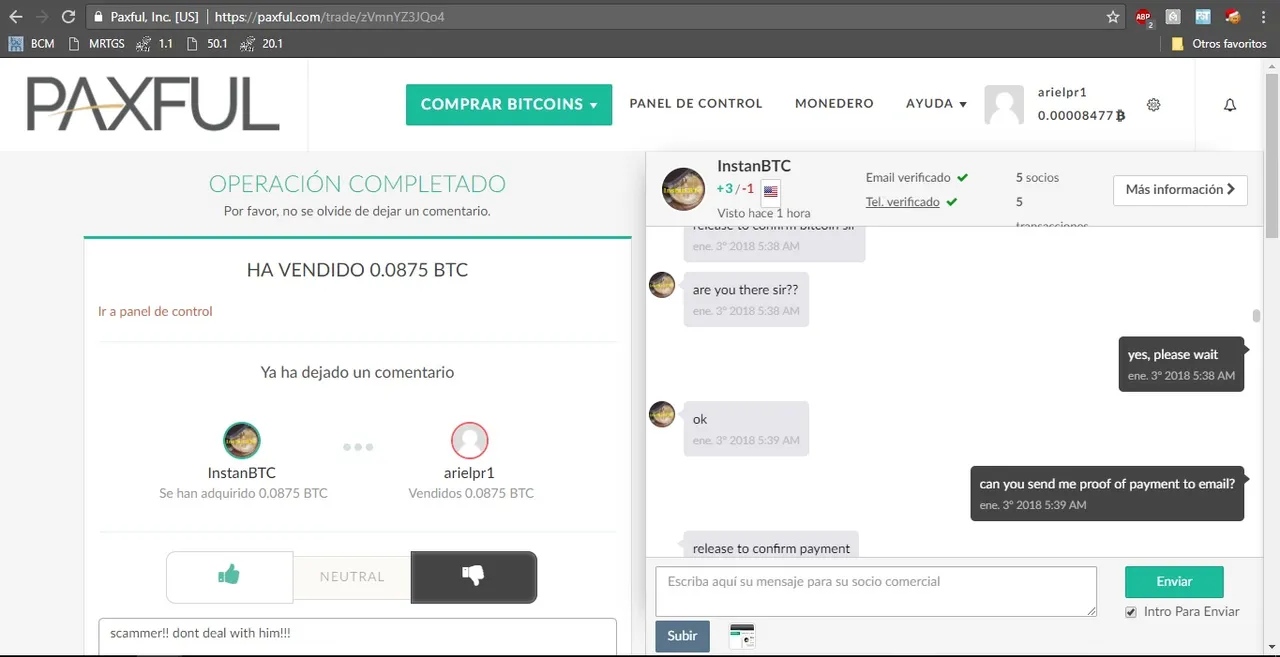
Task: Click the Más información button
Action: (x=1180, y=190)
